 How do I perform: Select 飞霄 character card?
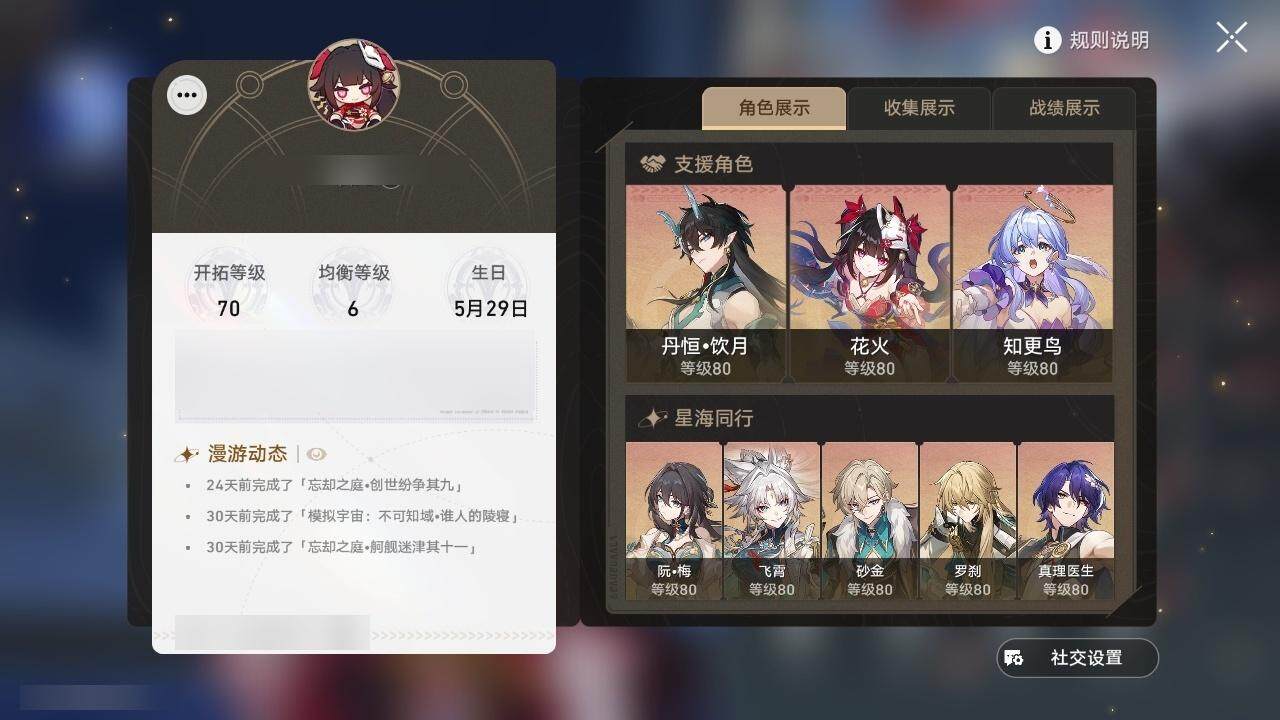(x=772, y=521)
